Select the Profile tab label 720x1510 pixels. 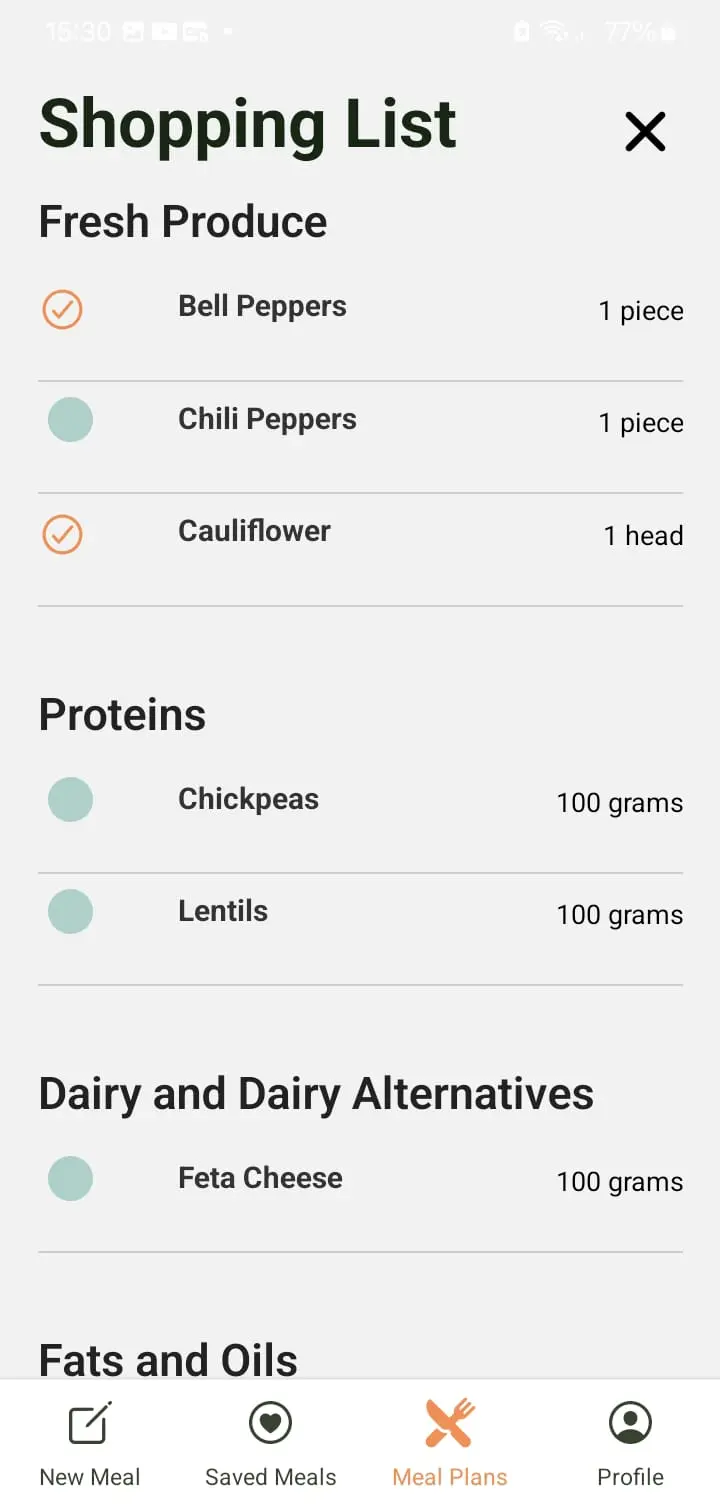pos(630,1477)
